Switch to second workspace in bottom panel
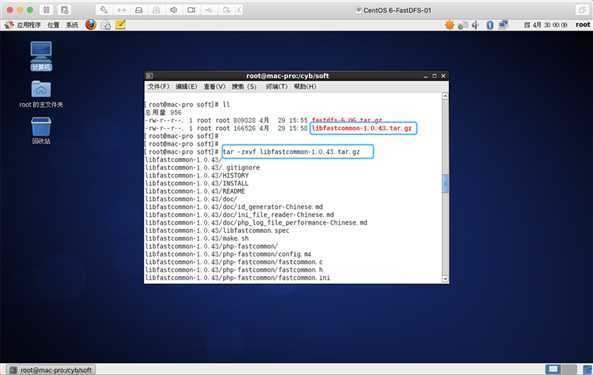The width and height of the screenshot is (593, 375). (568, 369)
